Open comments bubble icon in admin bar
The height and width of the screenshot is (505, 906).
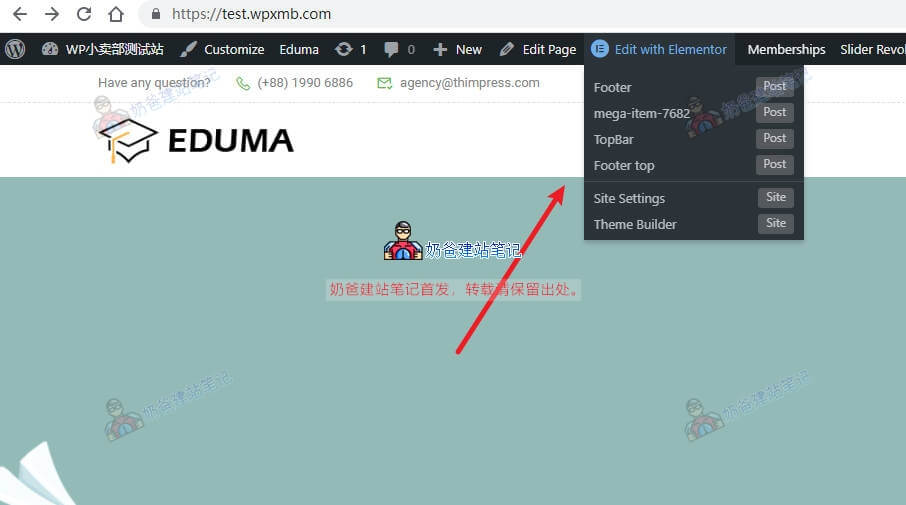[391, 50]
